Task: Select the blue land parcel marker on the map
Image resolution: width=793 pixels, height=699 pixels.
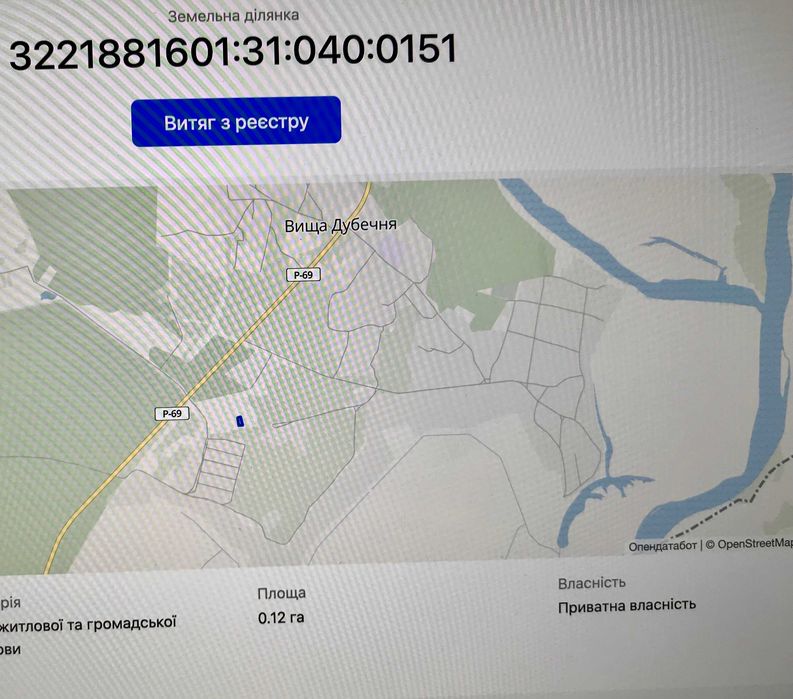Action: click(x=240, y=420)
